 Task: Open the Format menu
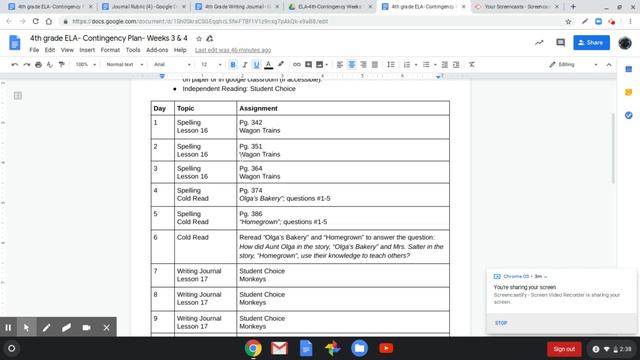pos(110,50)
